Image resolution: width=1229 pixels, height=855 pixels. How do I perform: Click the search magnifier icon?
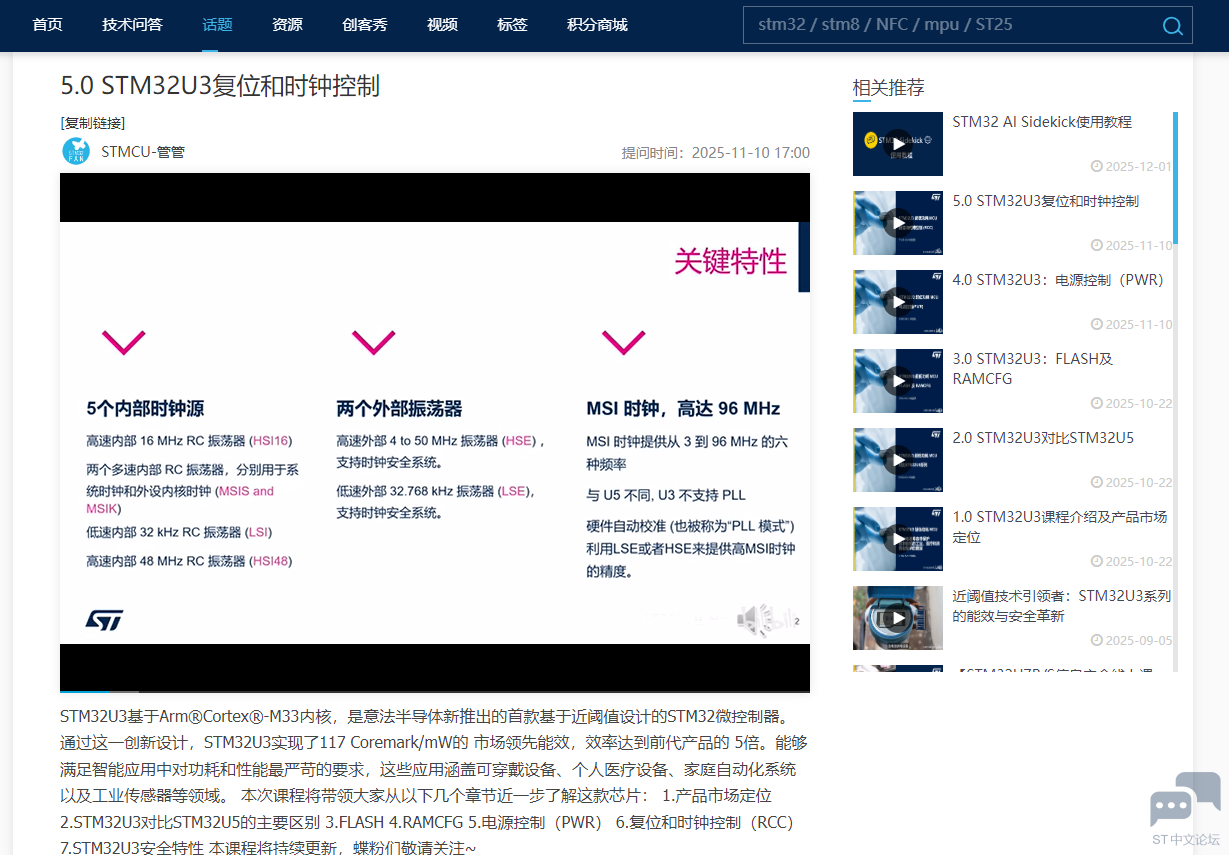coord(1172,26)
